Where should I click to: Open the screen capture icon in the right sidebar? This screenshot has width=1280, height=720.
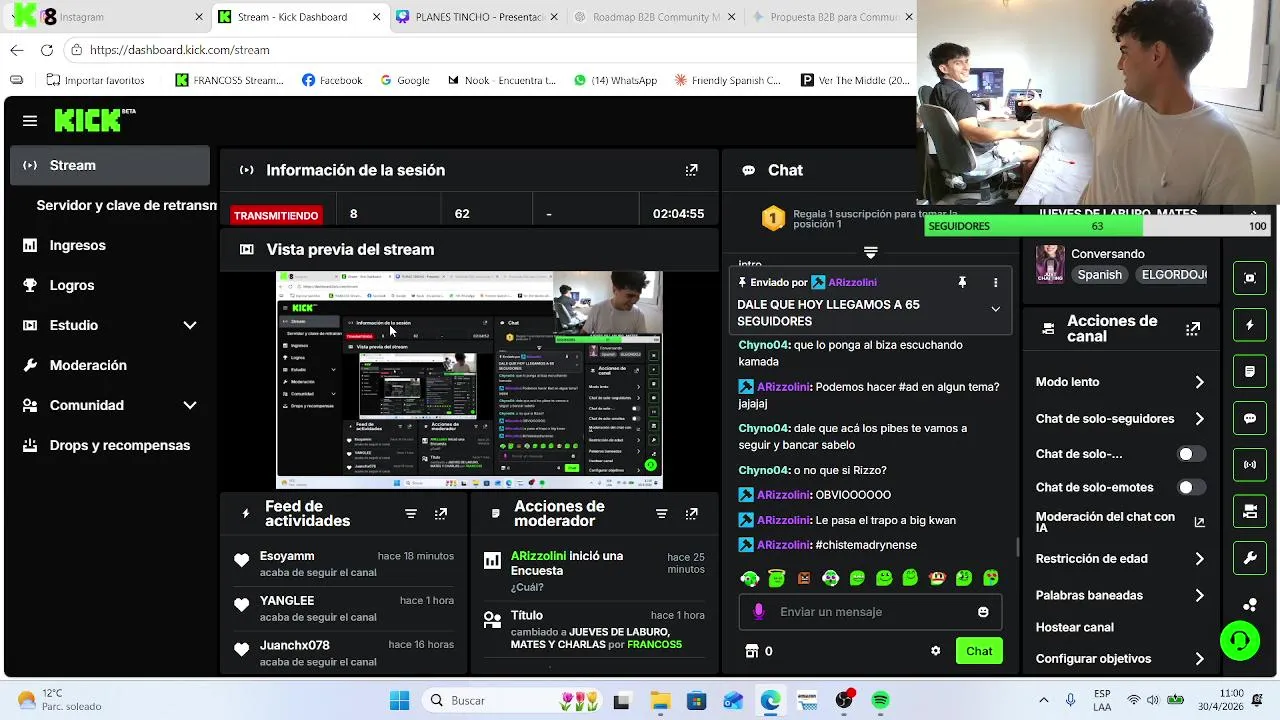[x=1250, y=278]
